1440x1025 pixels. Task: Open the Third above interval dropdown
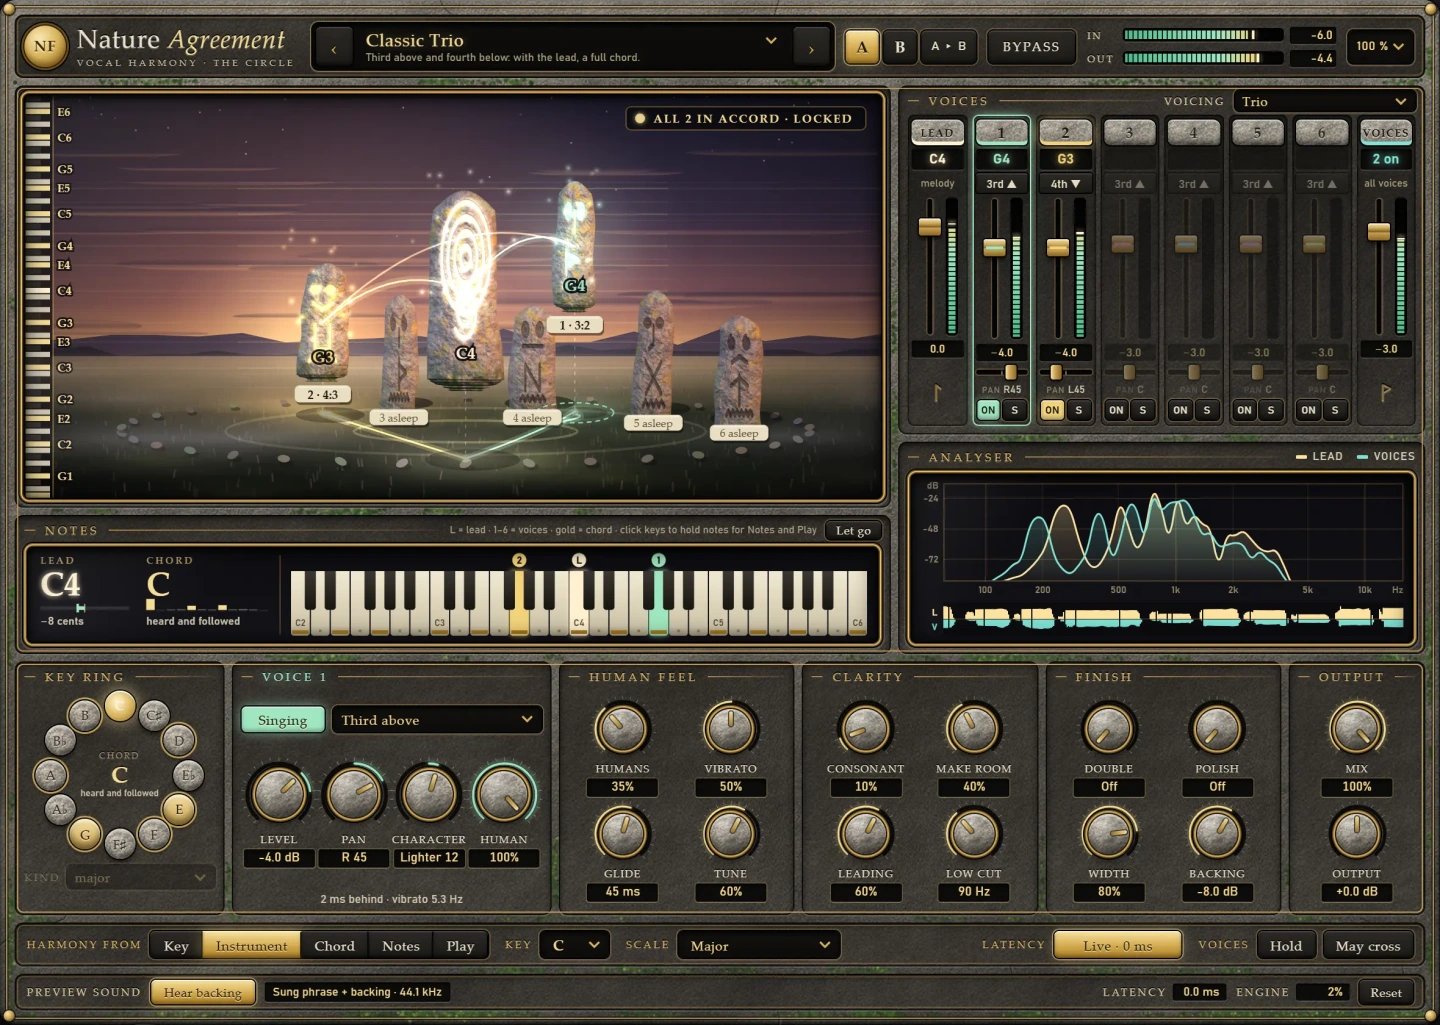point(437,720)
